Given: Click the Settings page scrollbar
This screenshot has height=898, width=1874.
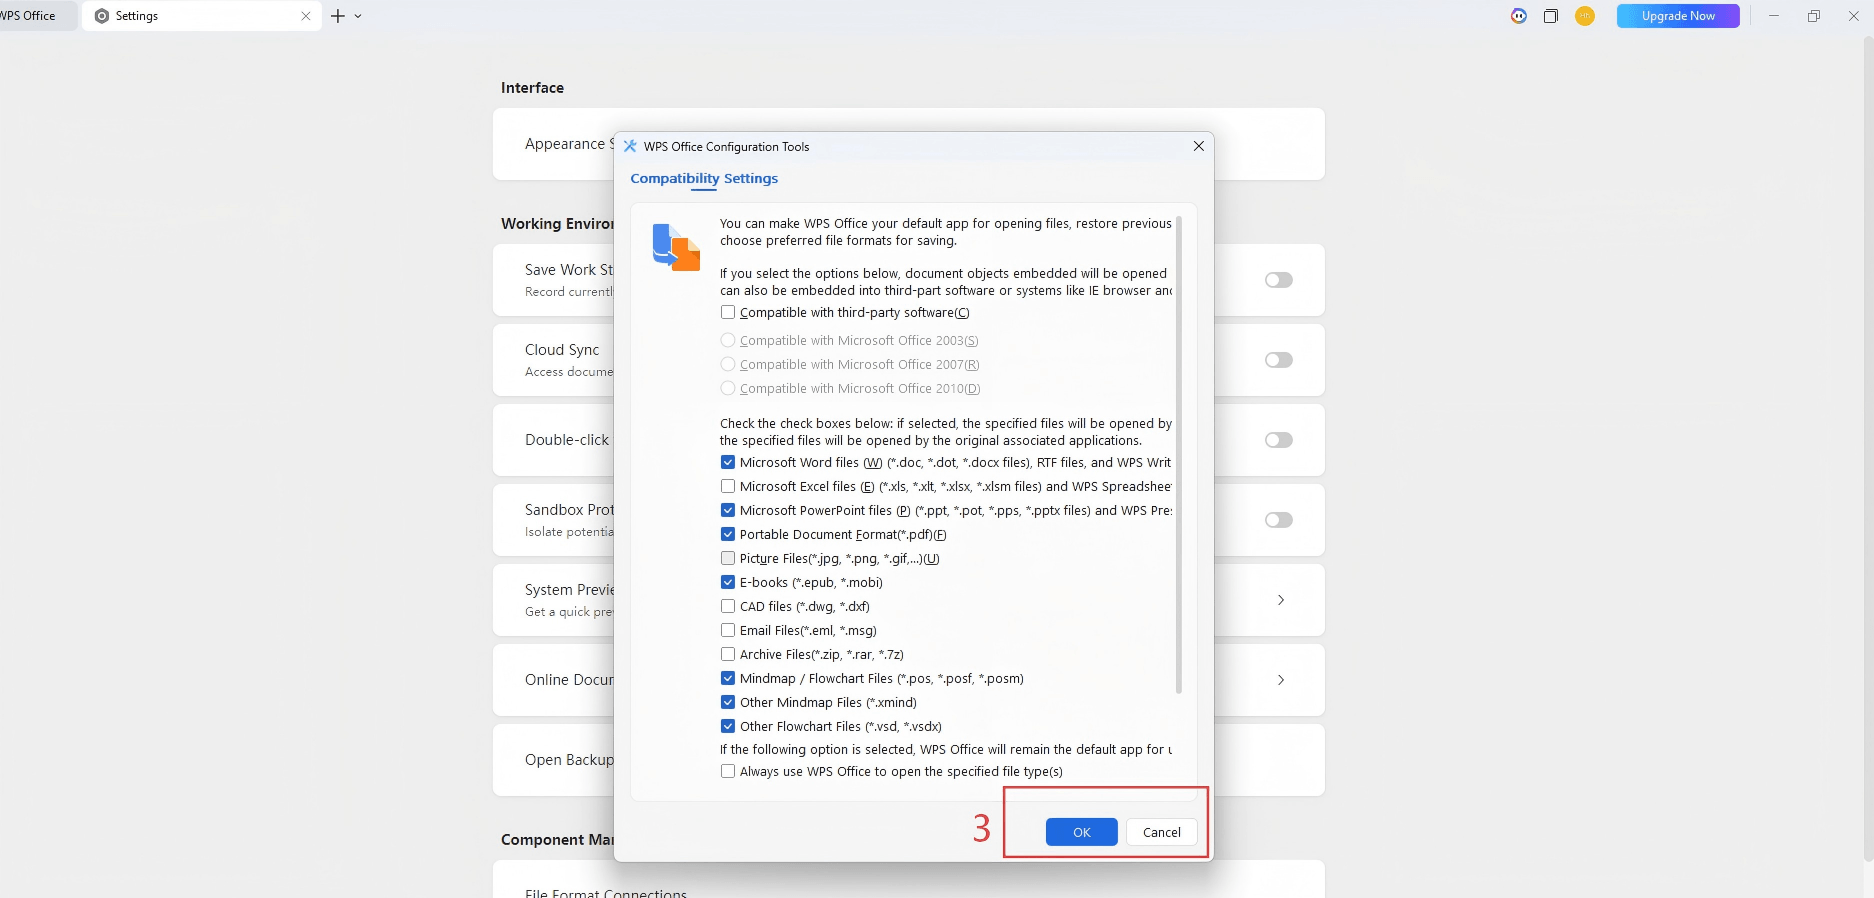Looking at the screenshot, I should [1868, 449].
